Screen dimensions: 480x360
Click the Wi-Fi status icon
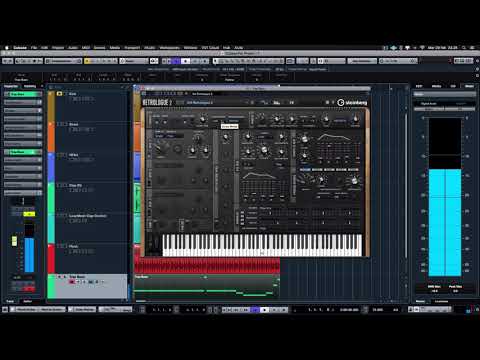click(x=422, y=48)
